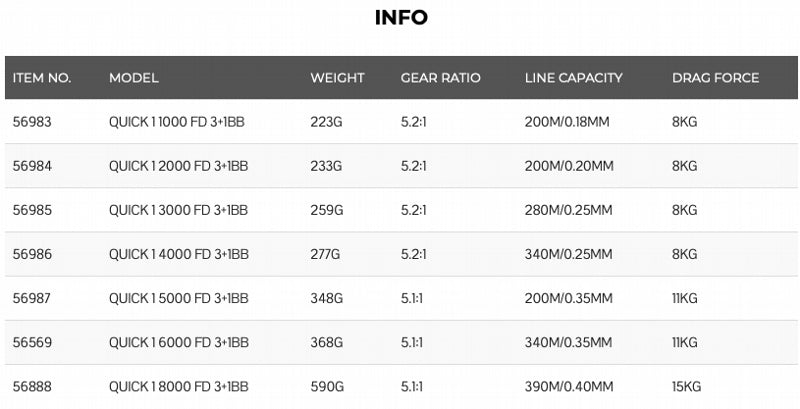Click the DRAG FORCE column header
800x409 pixels.
click(x=715, y=78)
